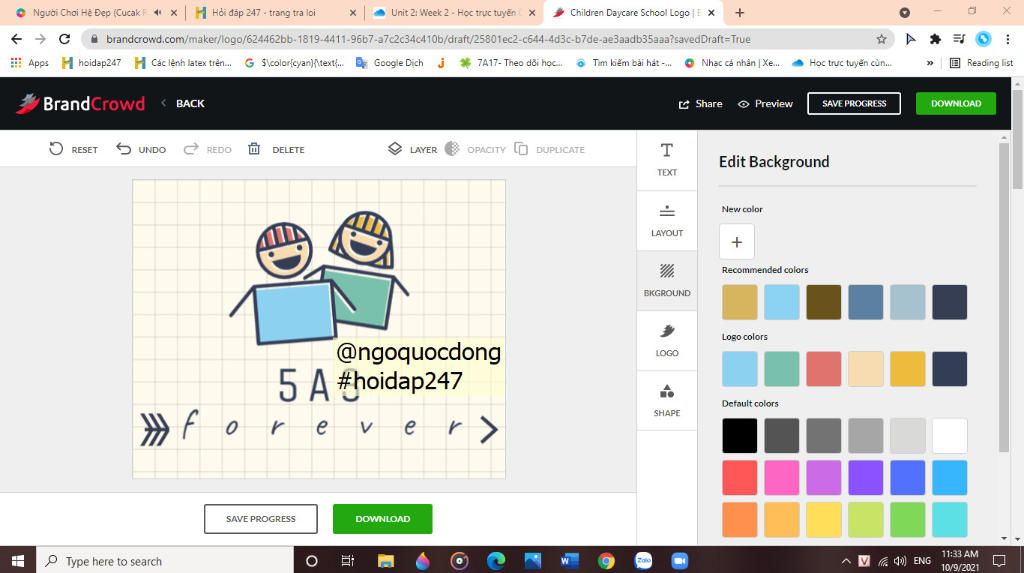Open the Reading list
The width and height of the screenshot is (1024, 573).
981,63
